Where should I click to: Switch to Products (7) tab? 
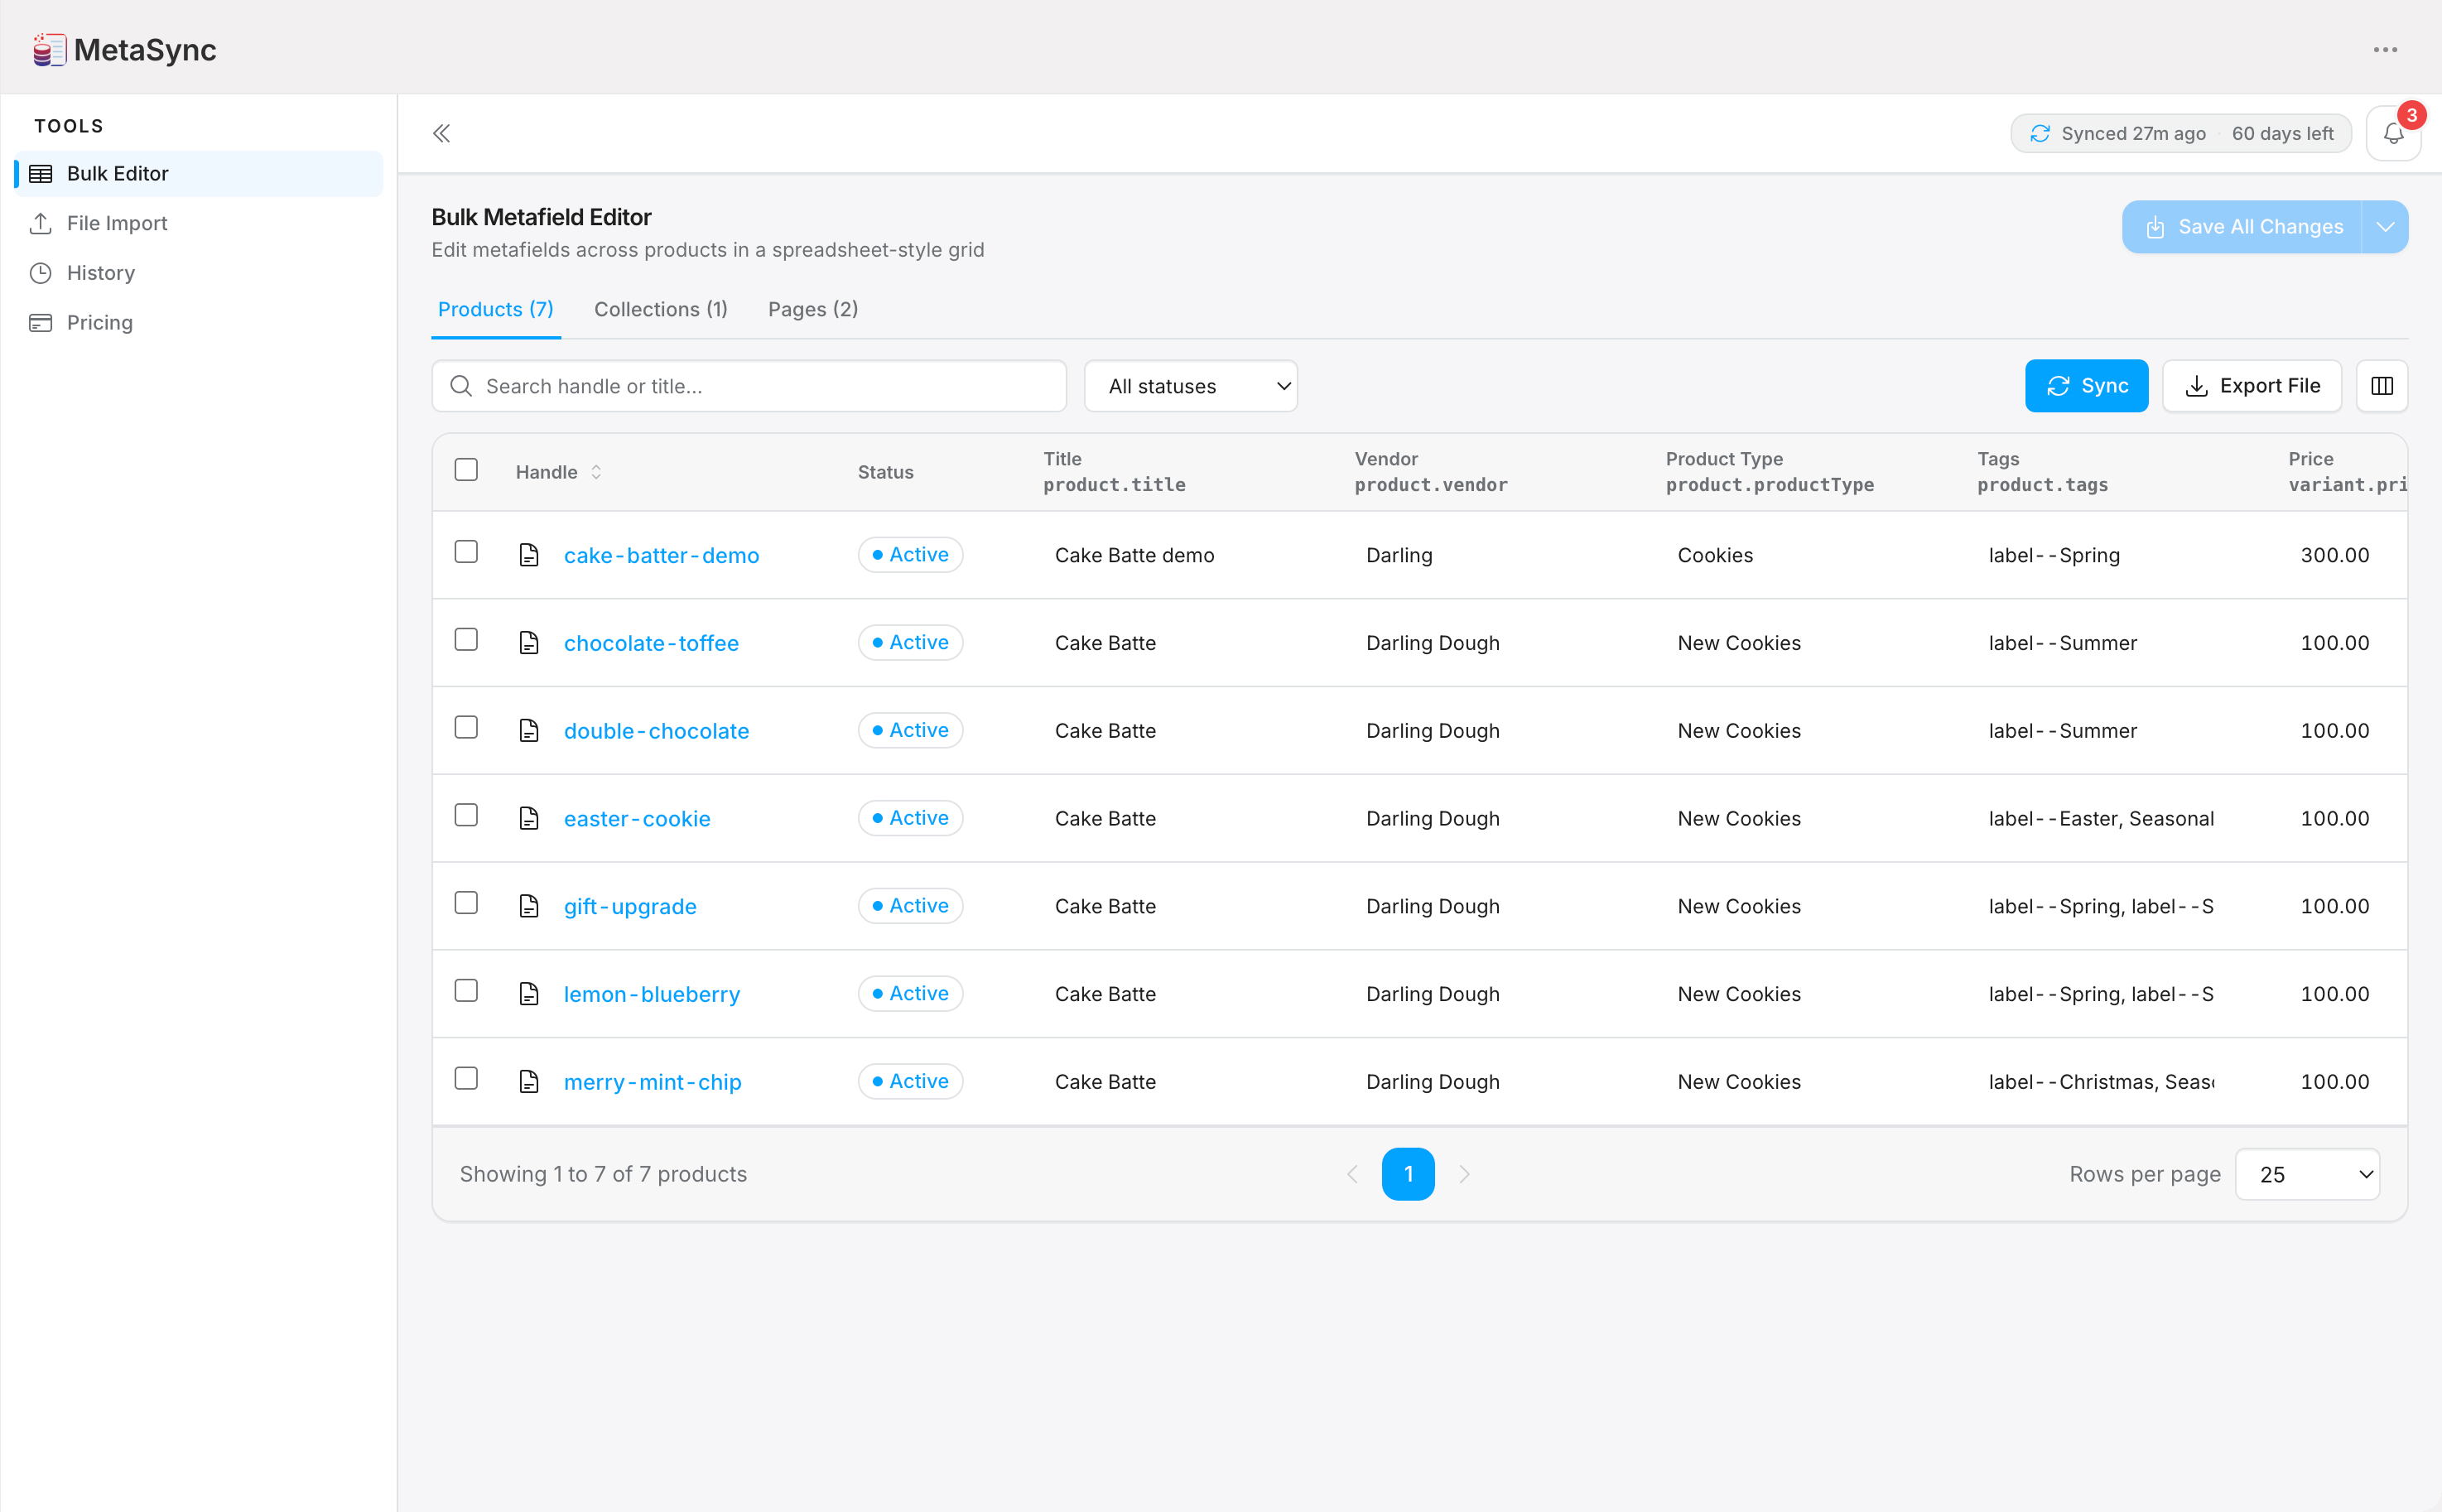coord(496,309)
